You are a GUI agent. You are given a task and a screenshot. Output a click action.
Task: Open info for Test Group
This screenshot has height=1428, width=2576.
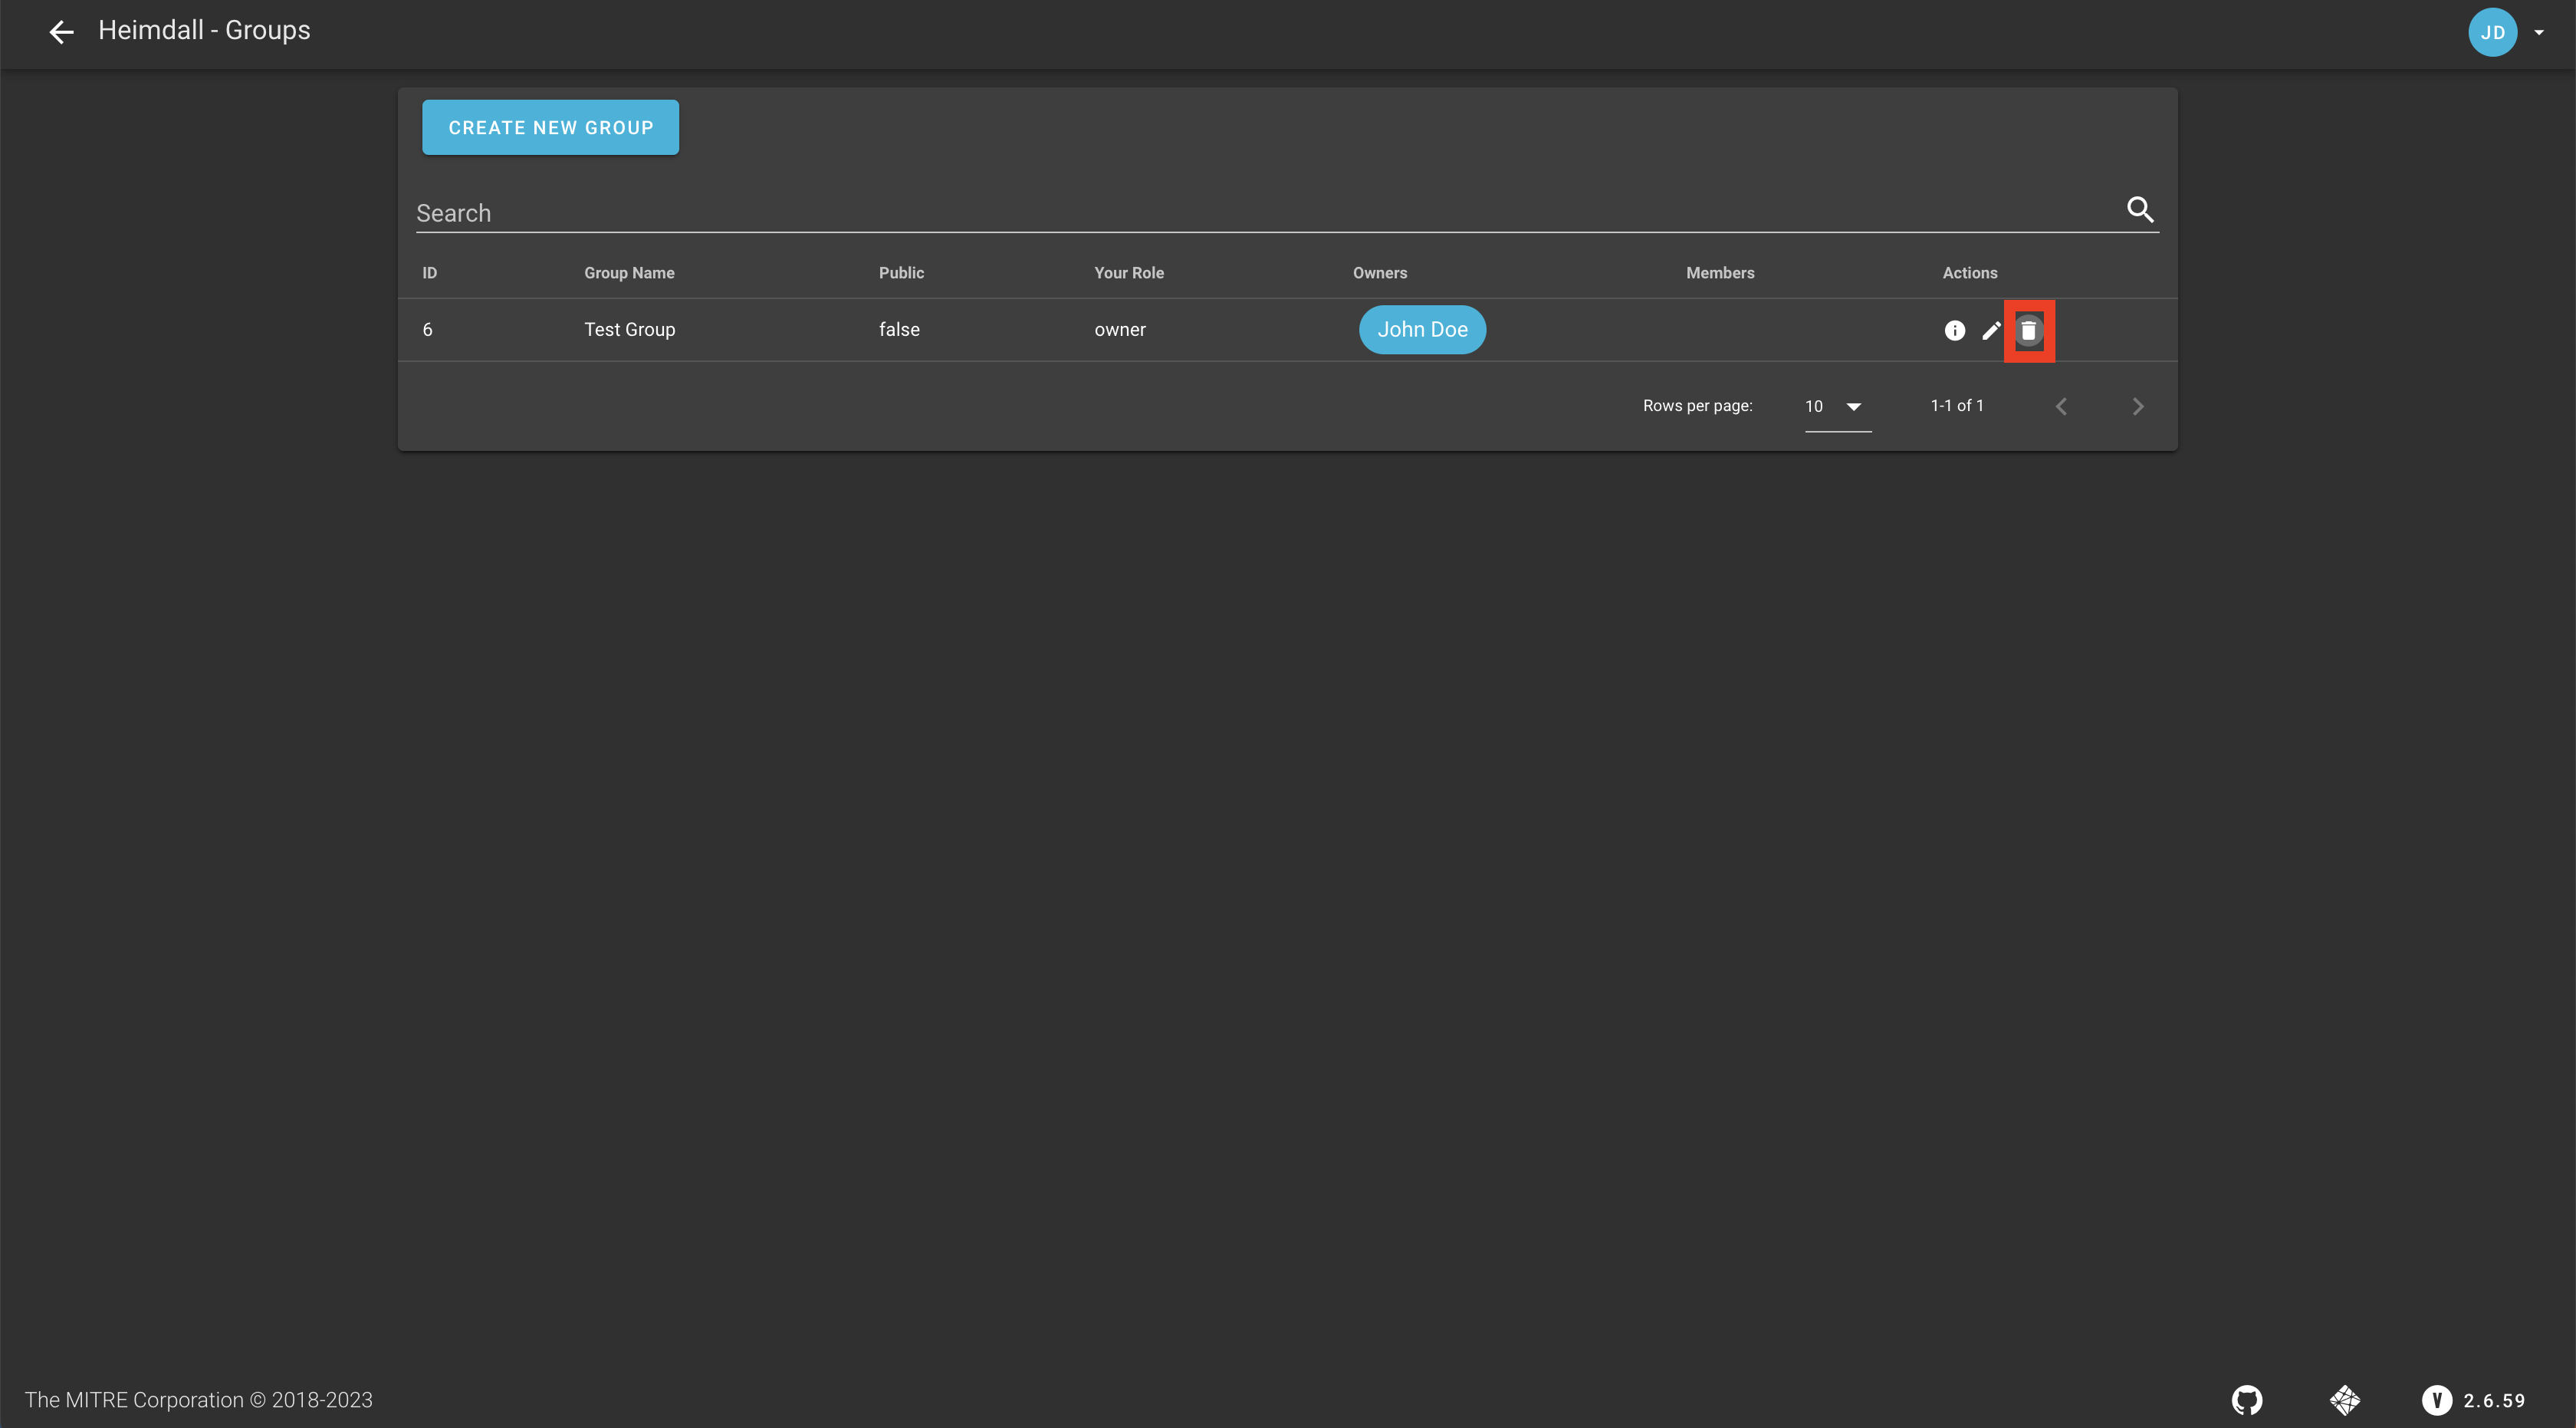pos(1954,330)
